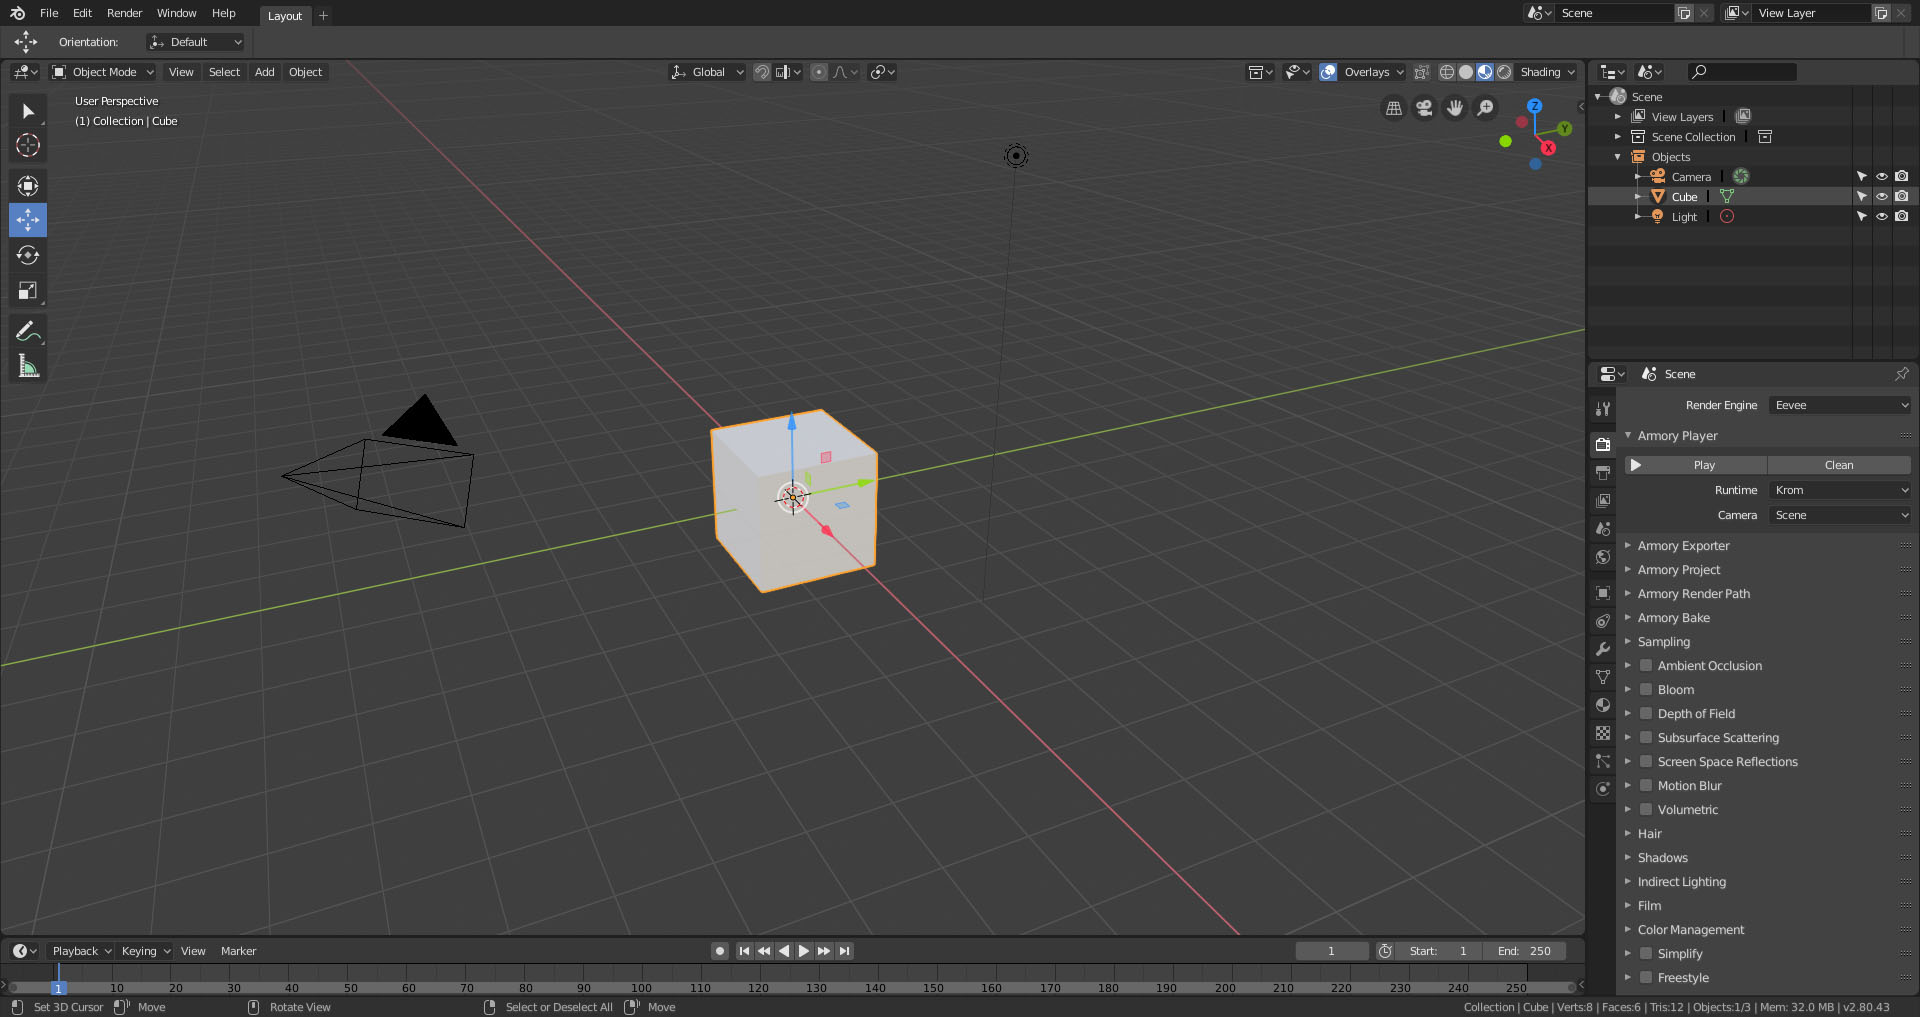Select the Cursor tool in the left toolbar
This screenshot has width=1920, height=1017.
point(28,145)
